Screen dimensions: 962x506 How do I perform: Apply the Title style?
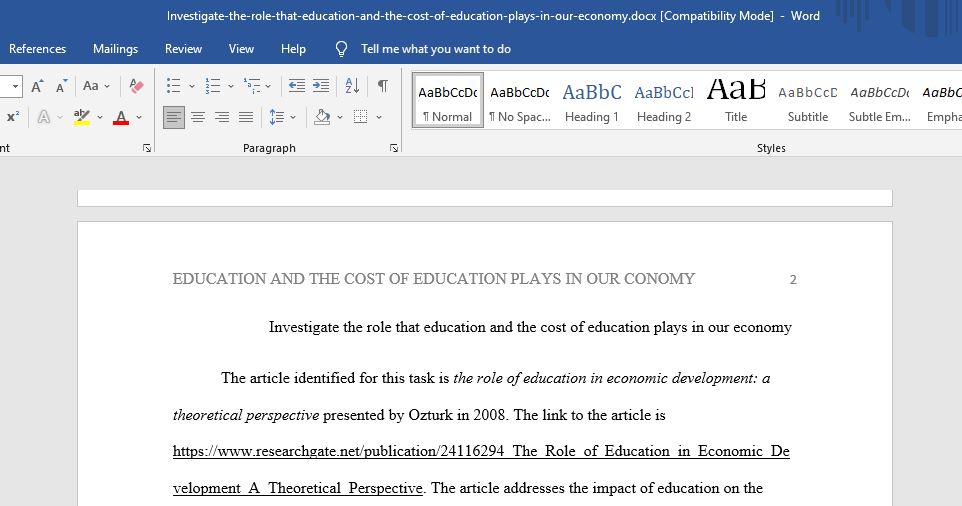click(x=736, y=101)
